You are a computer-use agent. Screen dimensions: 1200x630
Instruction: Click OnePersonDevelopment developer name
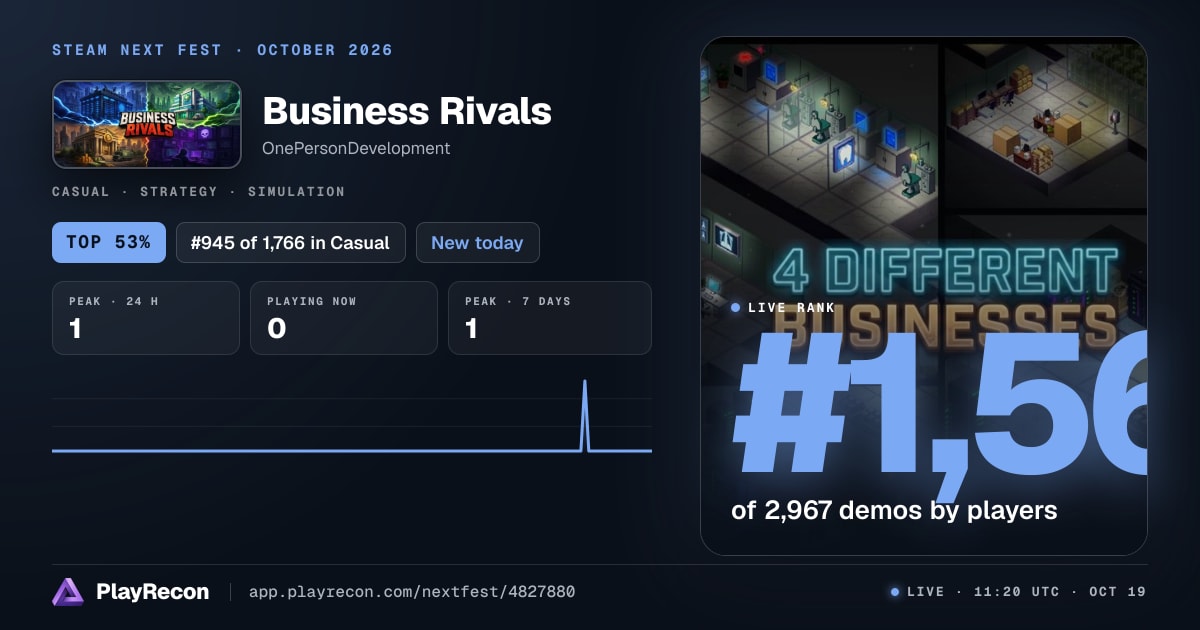[x=356, y=148]
